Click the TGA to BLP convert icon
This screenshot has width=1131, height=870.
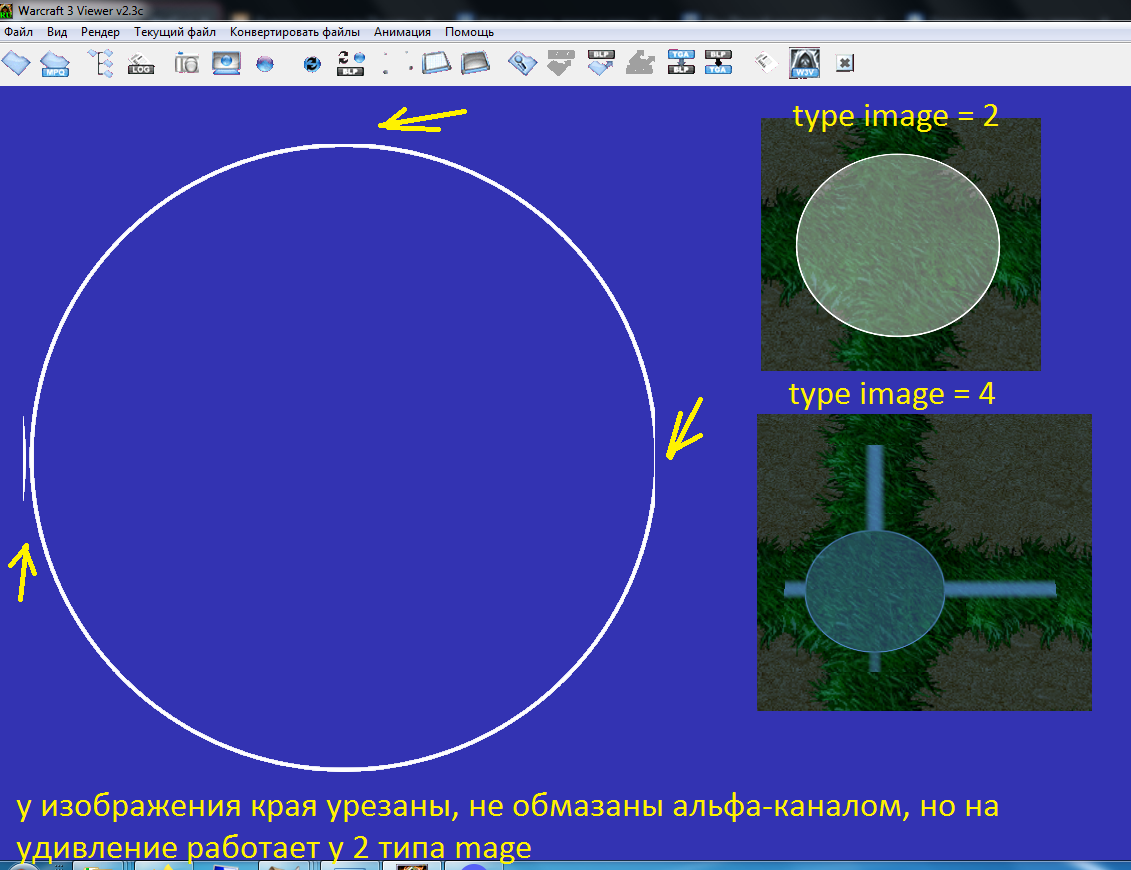(x=680, y=62)
